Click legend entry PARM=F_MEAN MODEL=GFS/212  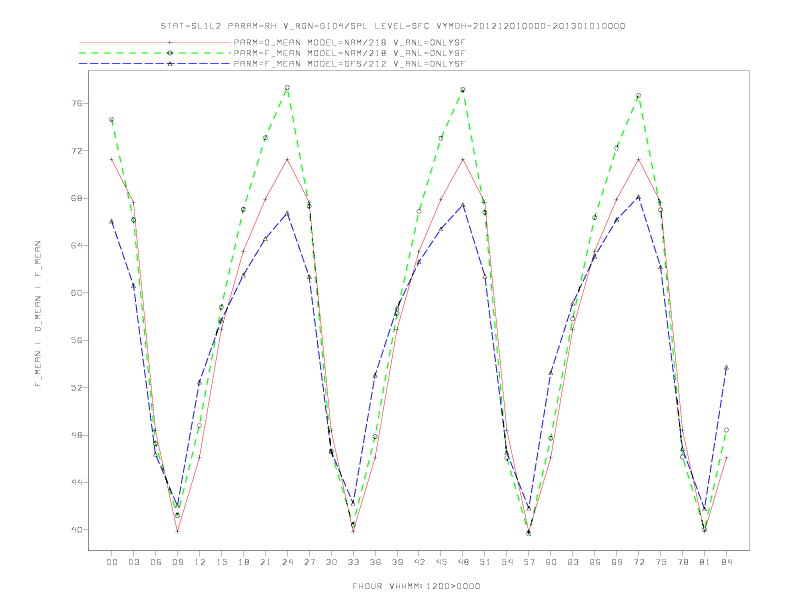click(349, 64)
